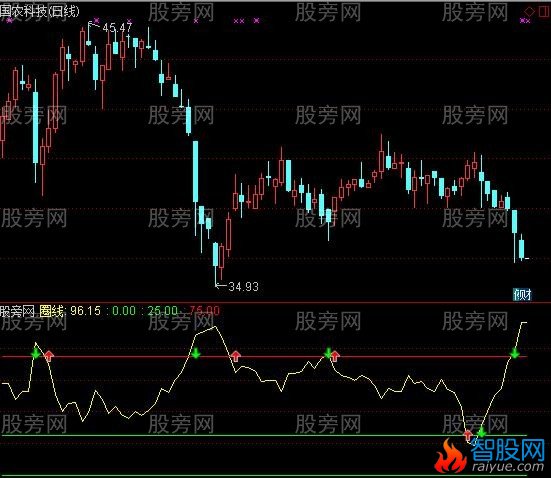Select the stock title 国农科技(日线)
This screenshot has height=478, width=551.
click(39, 11)
